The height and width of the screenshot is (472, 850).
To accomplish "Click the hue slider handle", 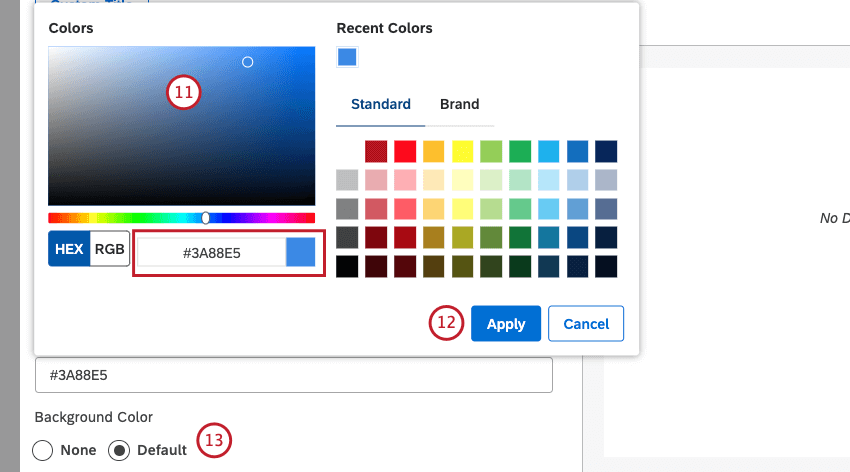I will pyautogui.click(x=205, y=217).
